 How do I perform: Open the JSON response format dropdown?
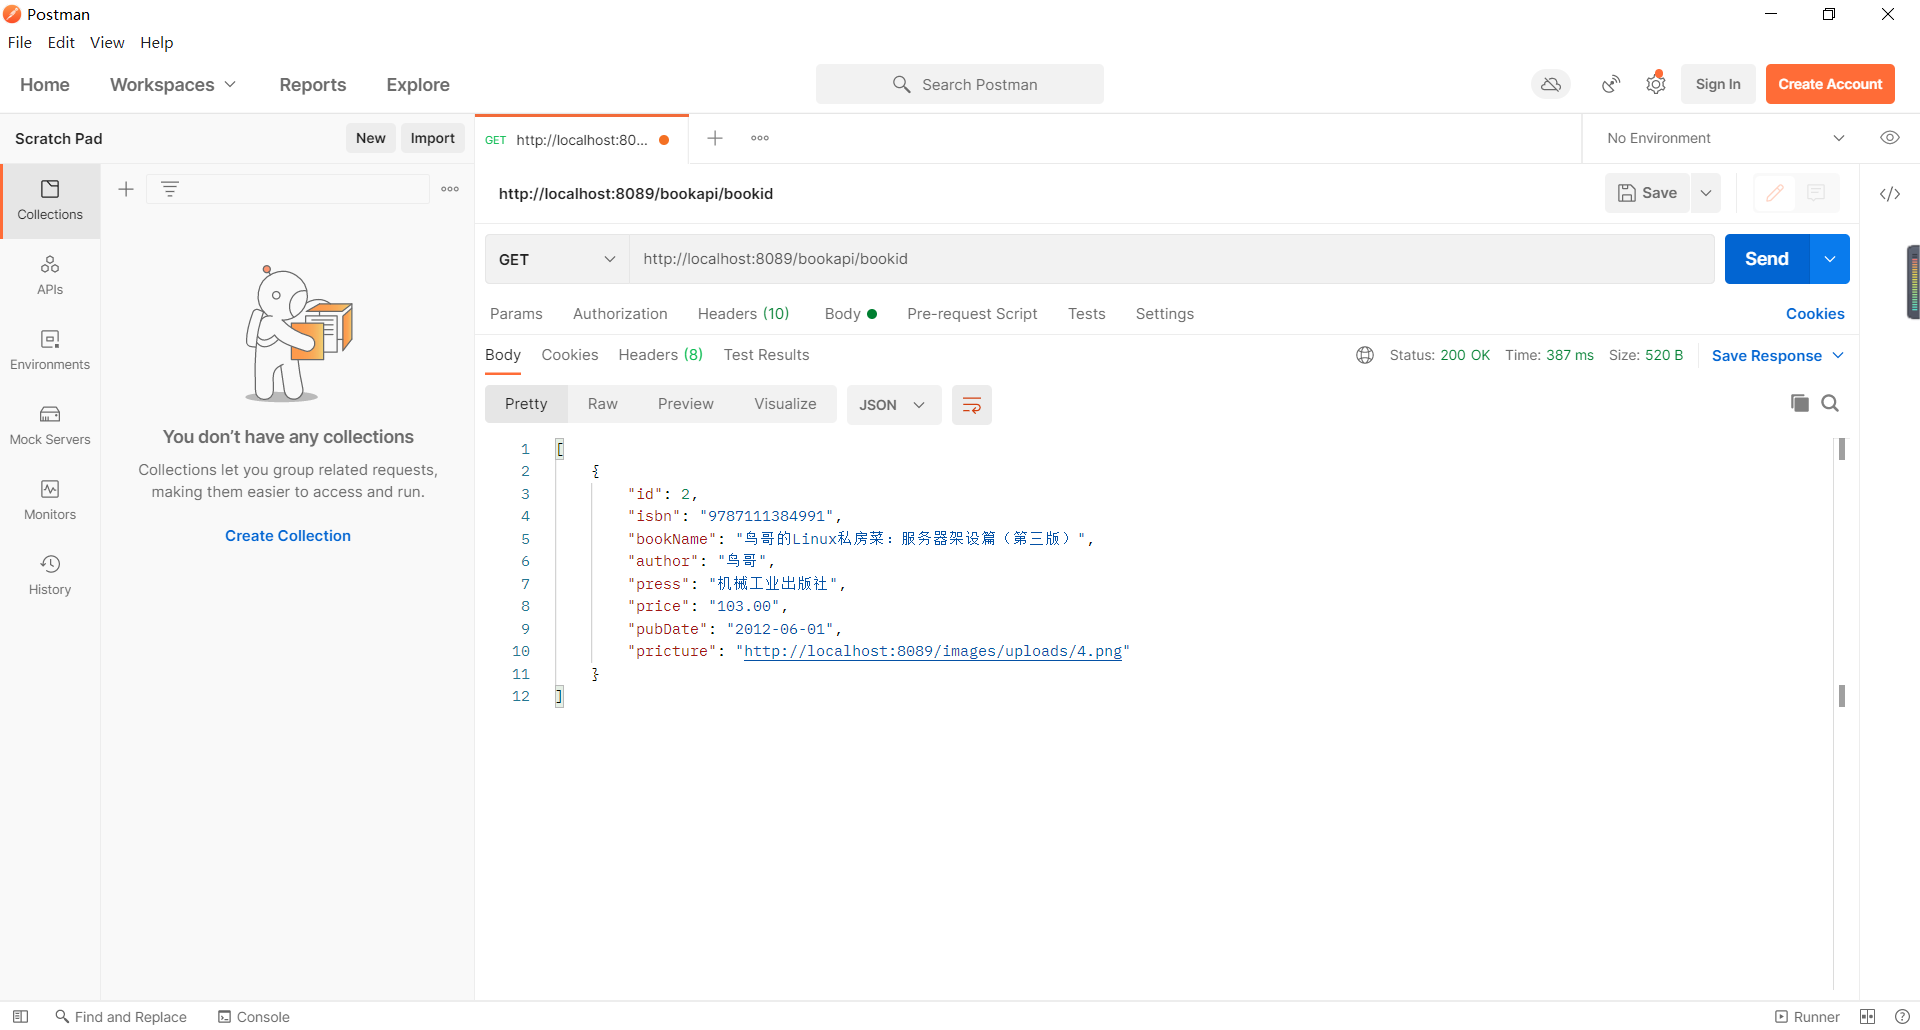[893, 405]
